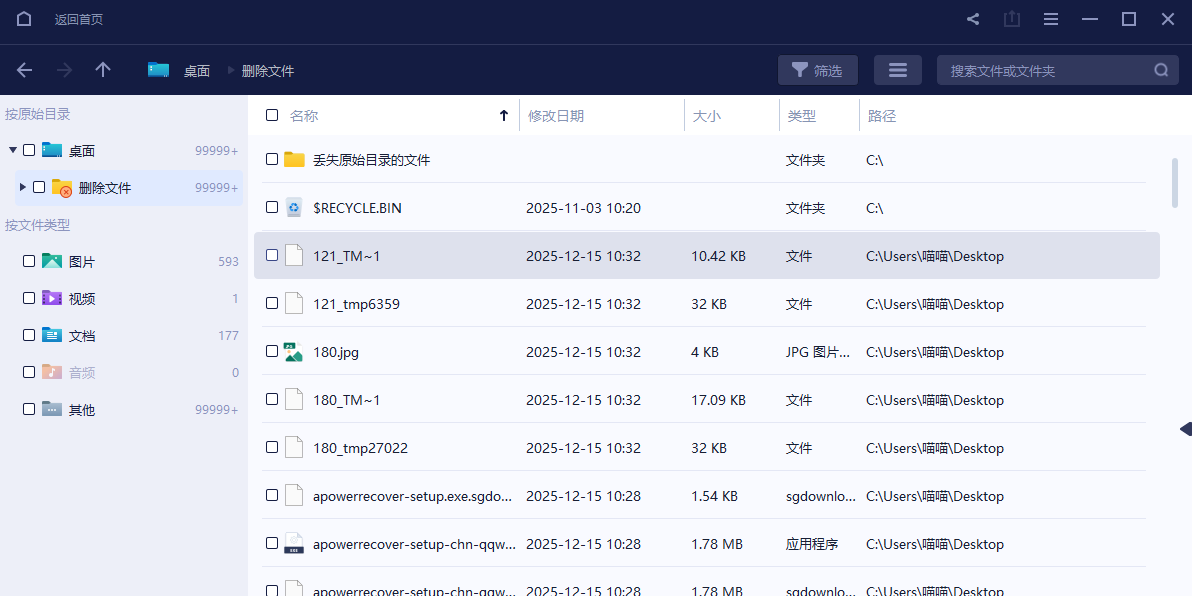Click the vertical scrollbar thumb
The width and height of the screenshot is (1192, 596).
tap(1175, 182)
